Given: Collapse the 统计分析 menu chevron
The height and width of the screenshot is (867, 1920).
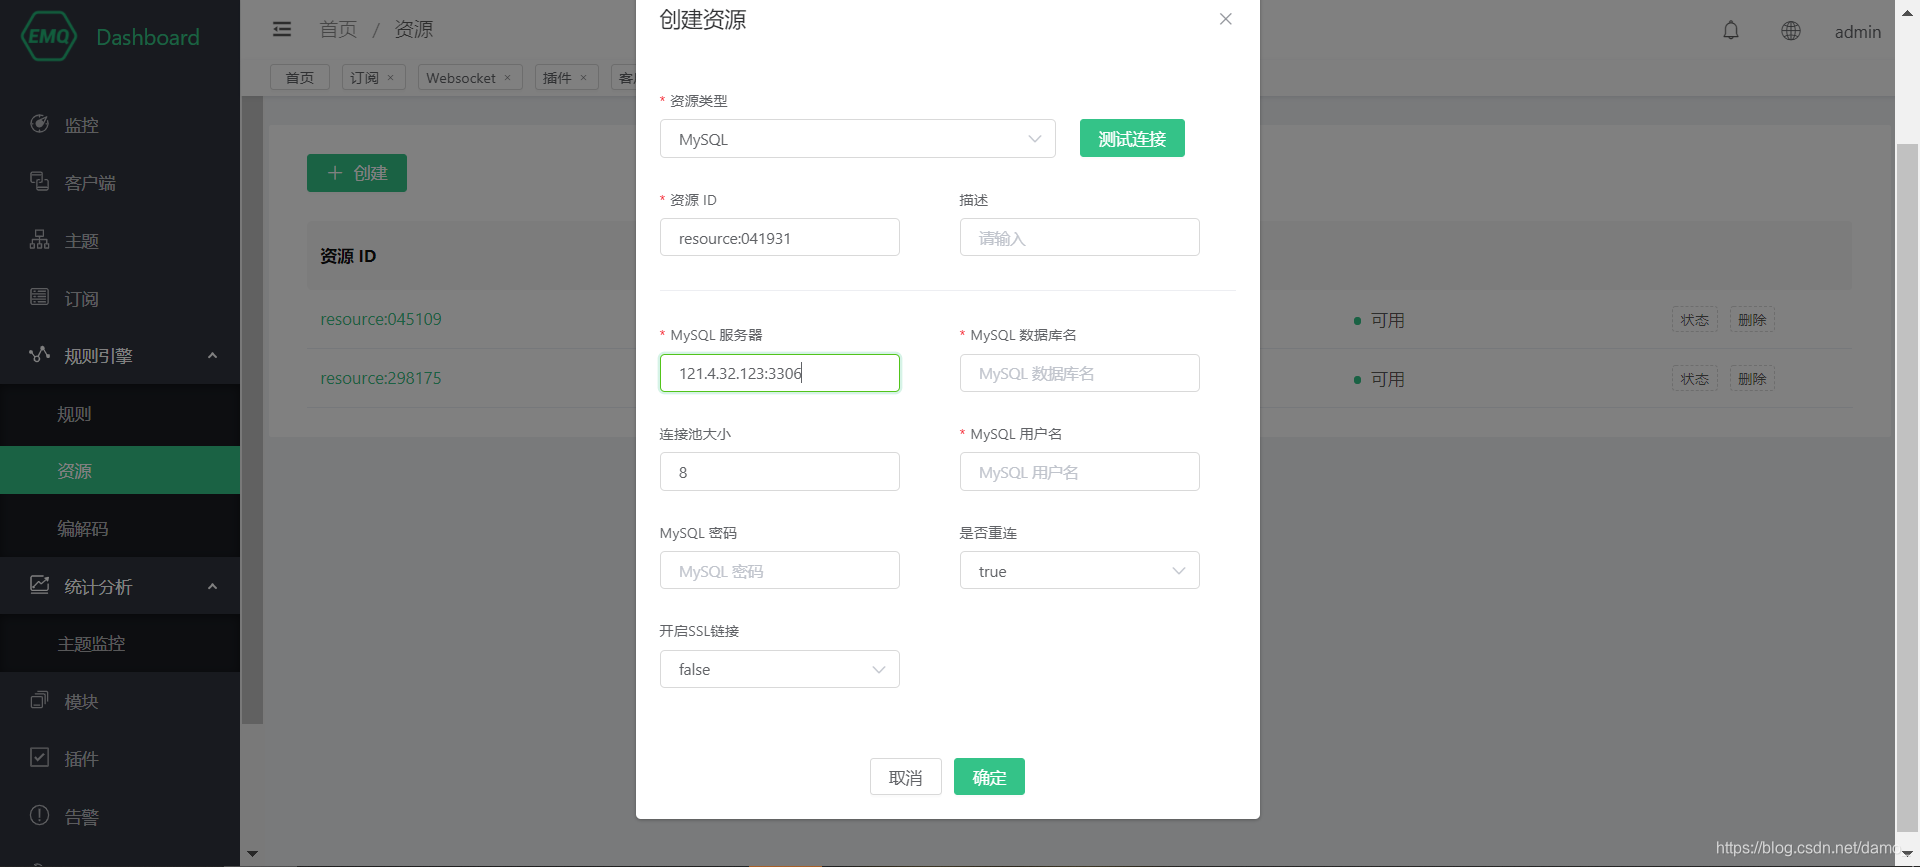Looking at the screenshot, I should pyautogui.click(x=212, y=587).
